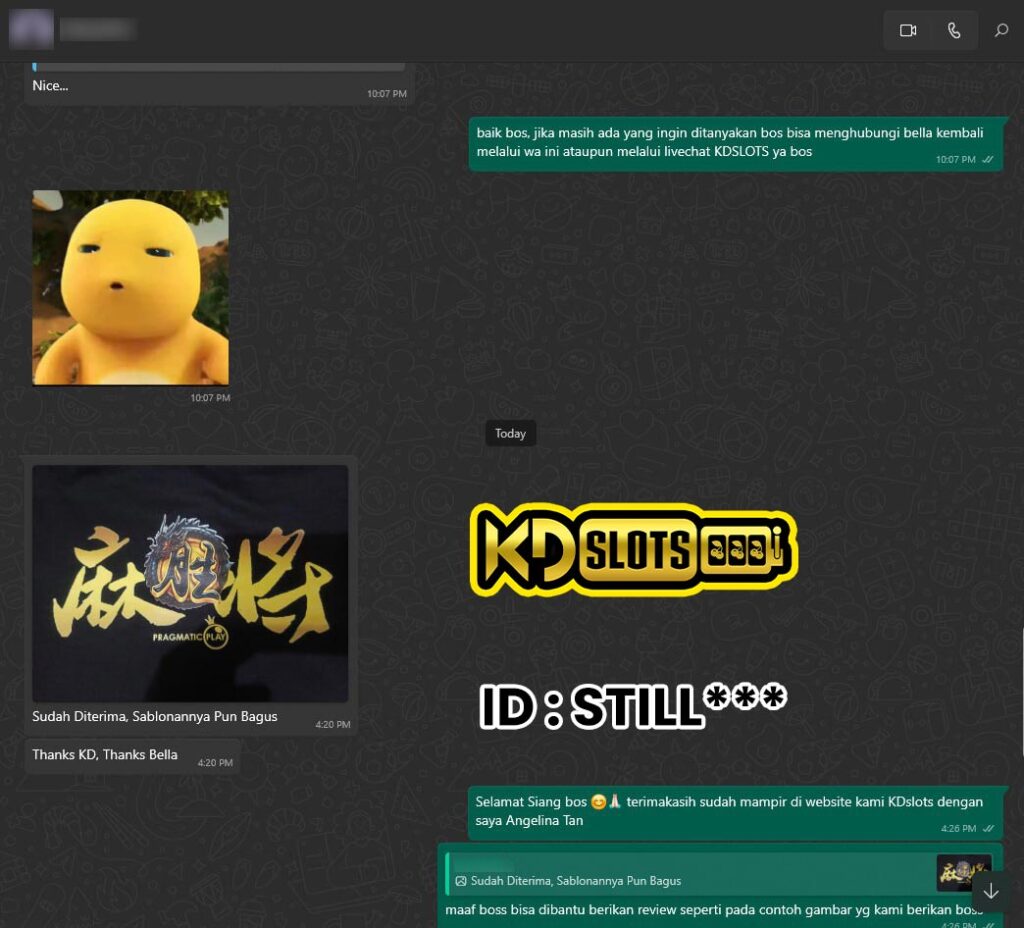Open the mahjong Pragmatic Play shirt photo

[x=190, y=583]
